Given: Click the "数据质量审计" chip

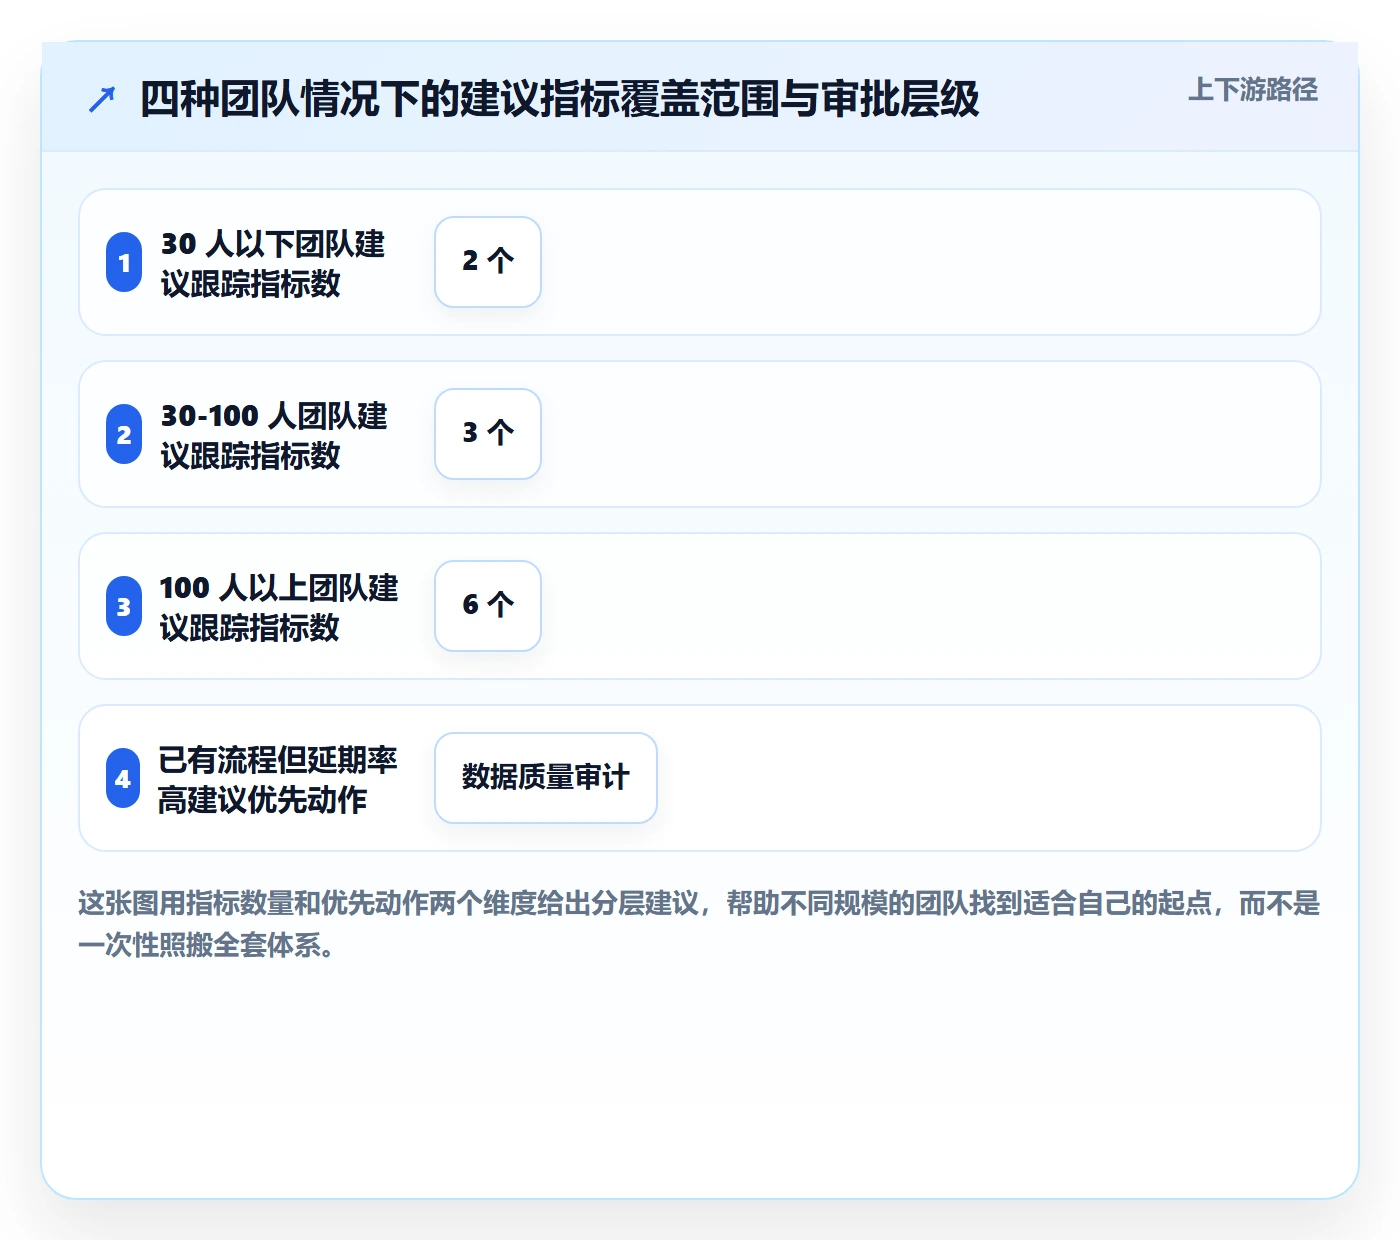Looking at the screenshot, I should (546, 778).
